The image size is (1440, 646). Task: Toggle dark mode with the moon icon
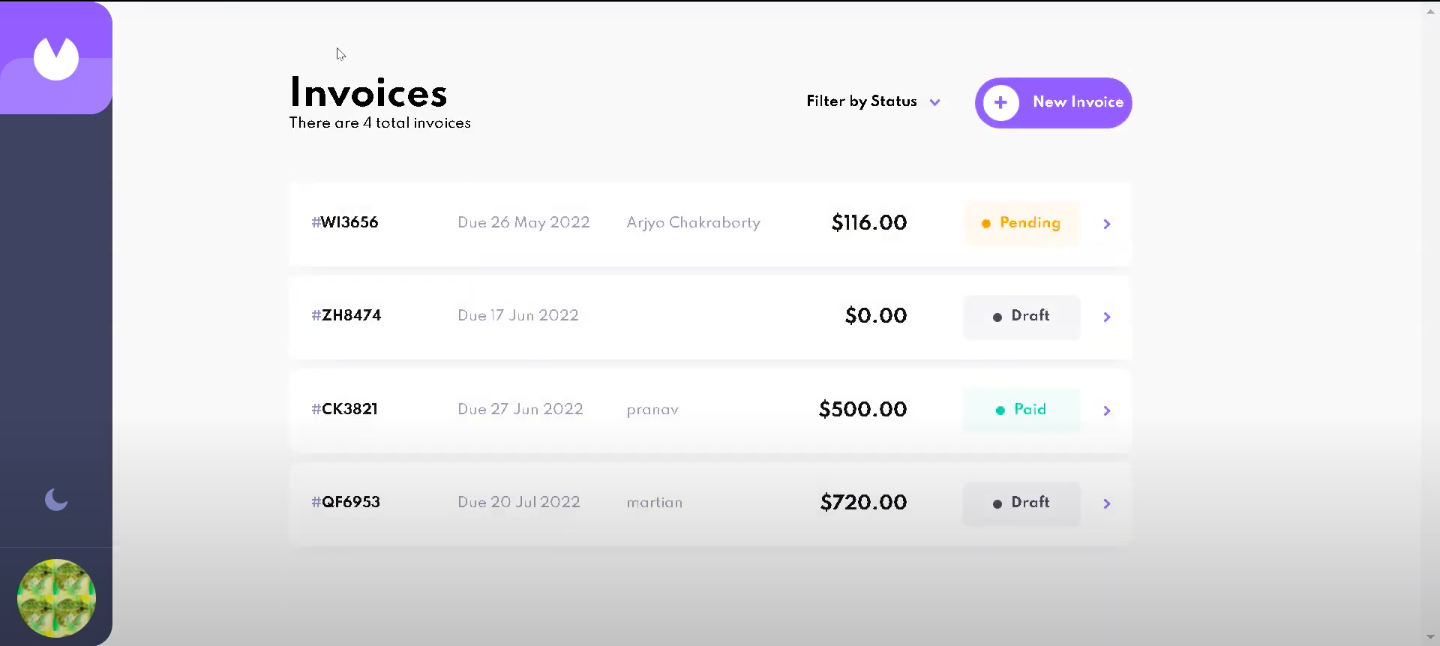56,499
